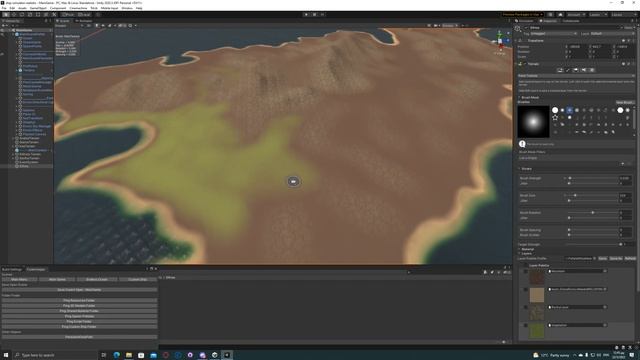Select the green grass layer thumbnail

tap(537, 331)
